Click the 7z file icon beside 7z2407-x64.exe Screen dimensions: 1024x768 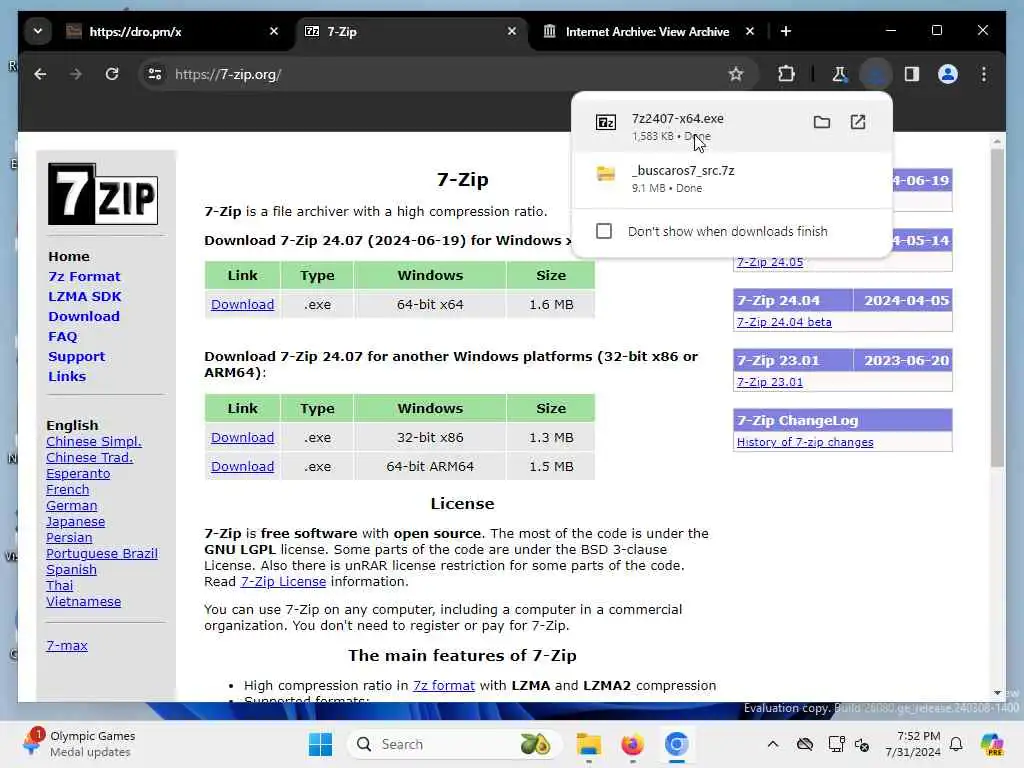click(605, 122)
